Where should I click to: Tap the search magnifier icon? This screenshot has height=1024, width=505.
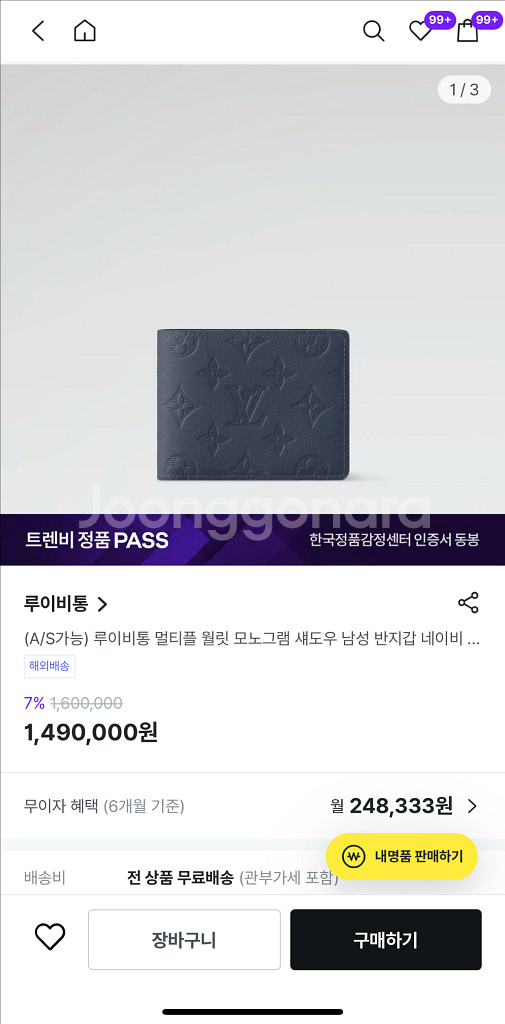(373, 31)
